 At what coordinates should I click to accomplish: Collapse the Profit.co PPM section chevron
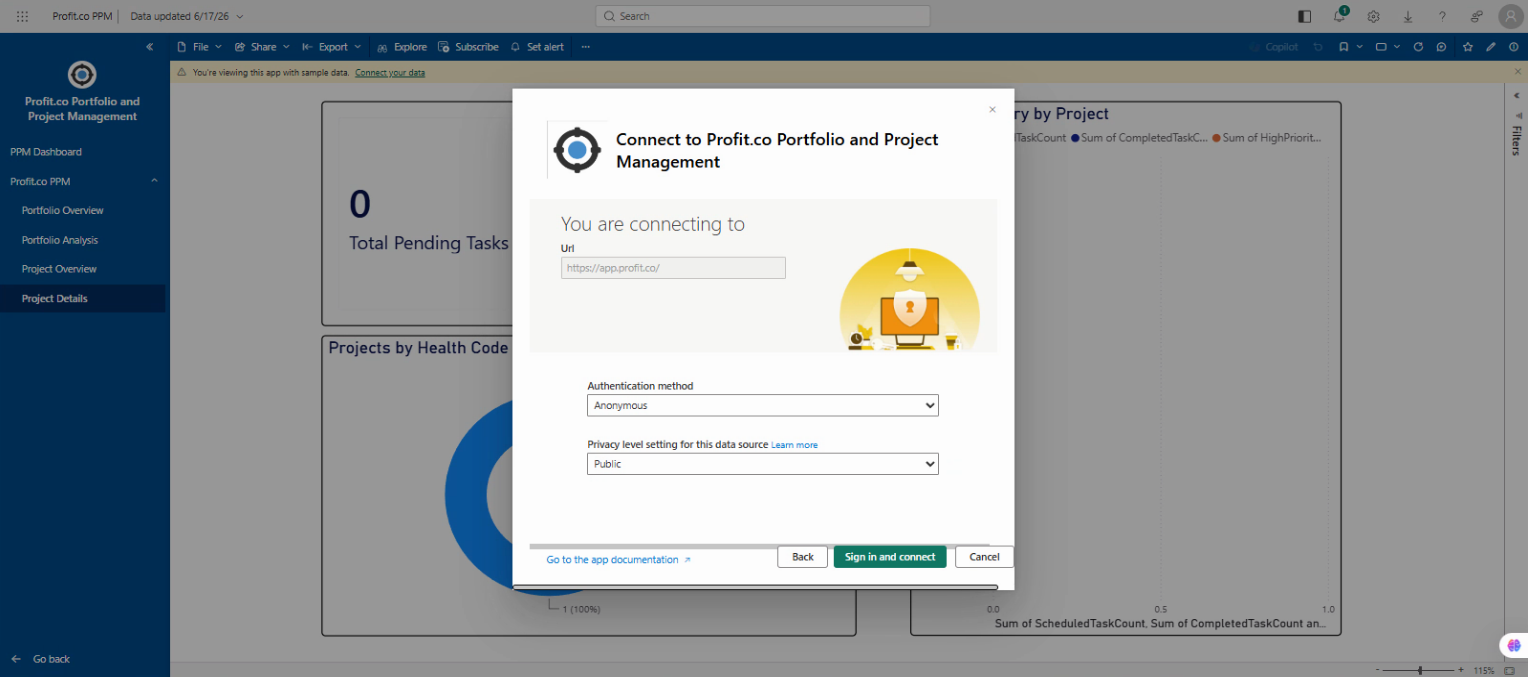click(154, 181)
